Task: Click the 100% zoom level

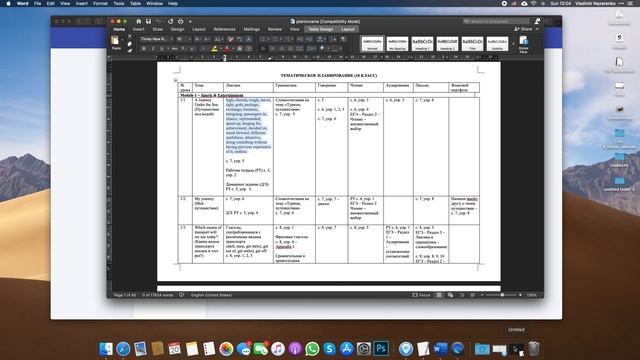Action: 531,295
